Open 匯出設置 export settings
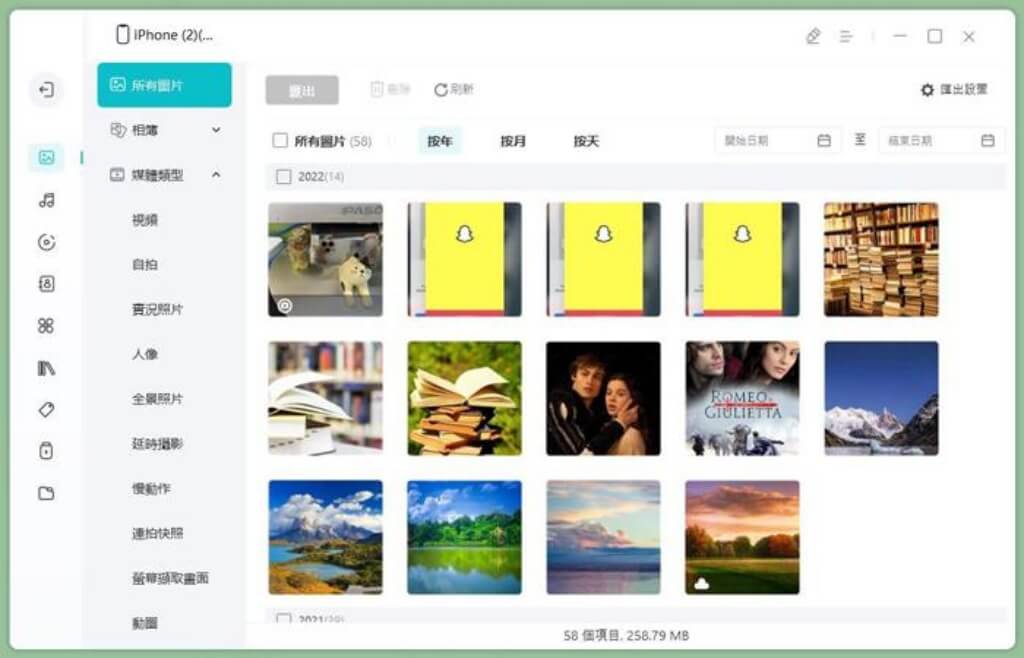The image size is (1024, 658). [954, 89]
